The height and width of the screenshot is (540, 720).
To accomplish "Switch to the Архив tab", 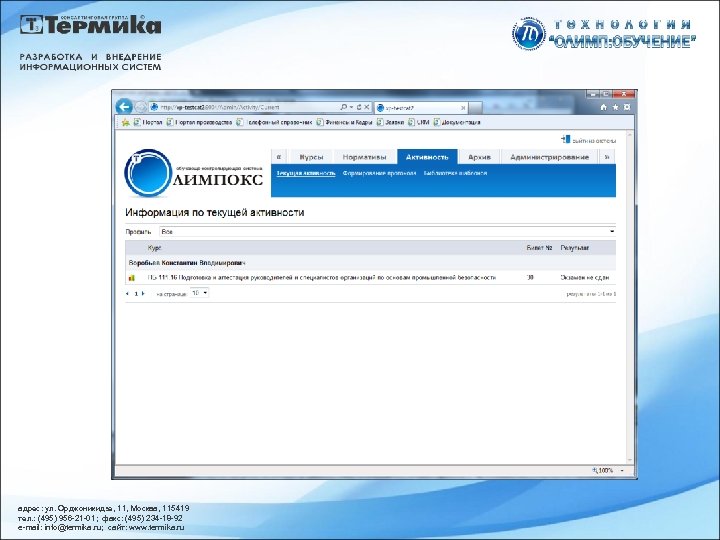I will (479, 157).
